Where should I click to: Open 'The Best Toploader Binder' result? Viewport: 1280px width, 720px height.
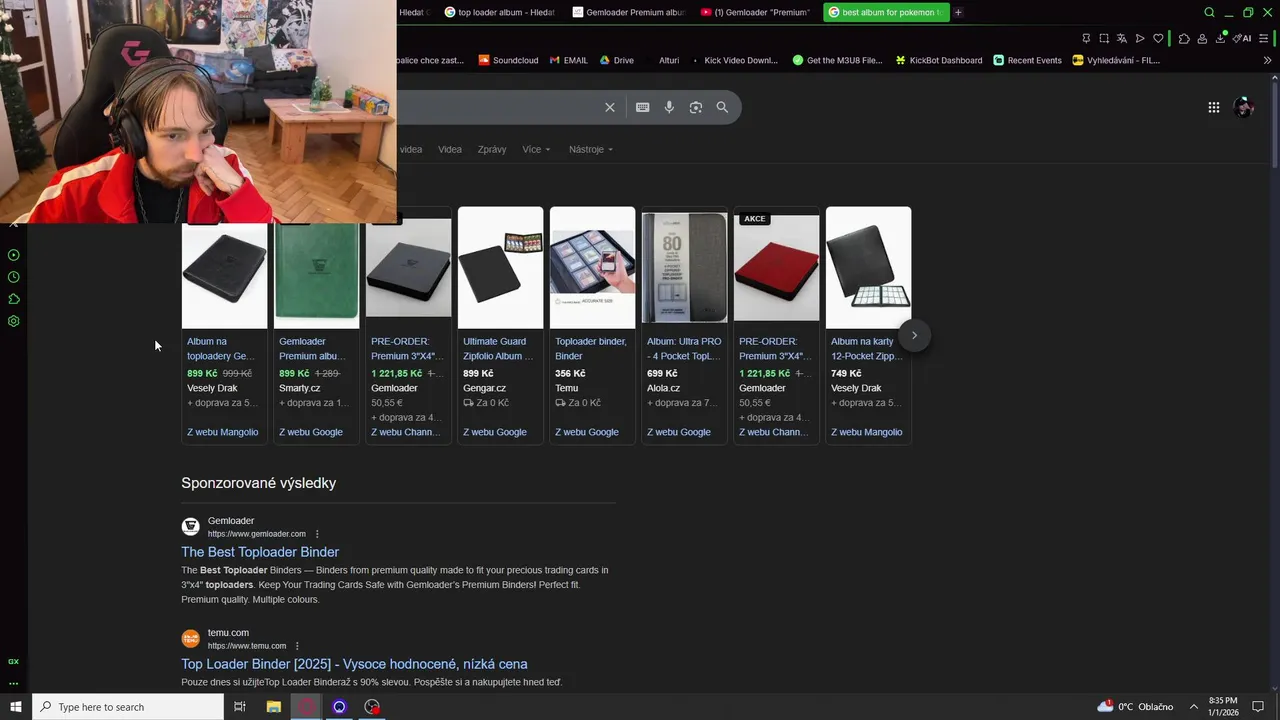pyautogui.click(x=260, y=552)
